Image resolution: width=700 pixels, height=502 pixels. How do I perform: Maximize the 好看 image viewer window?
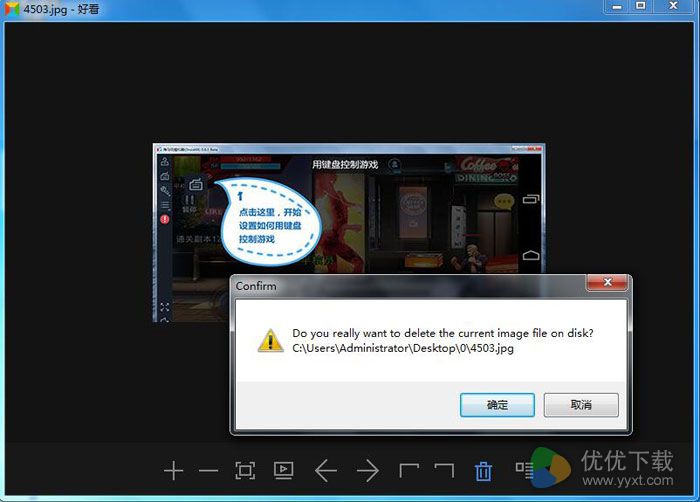pos(641,6)
